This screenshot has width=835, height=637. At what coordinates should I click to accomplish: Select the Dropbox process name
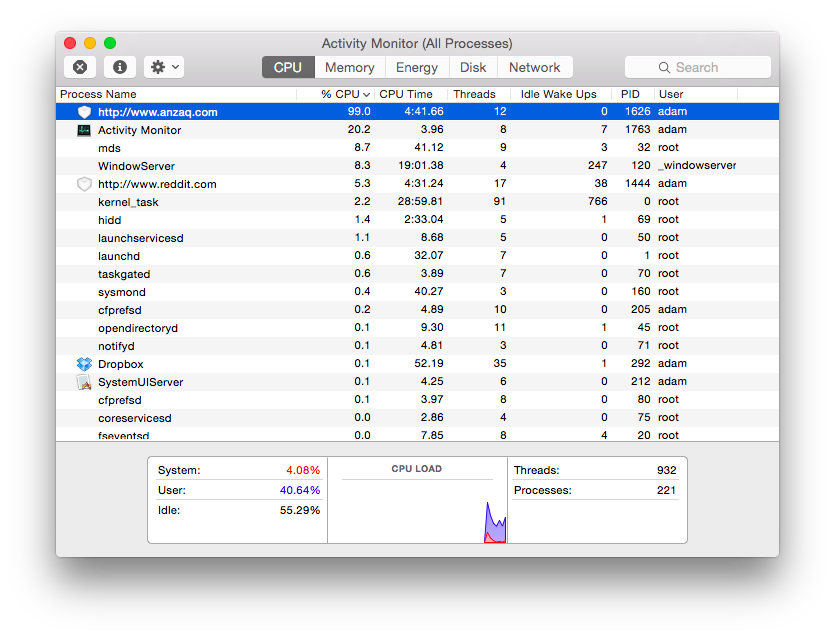pos(121,364)
